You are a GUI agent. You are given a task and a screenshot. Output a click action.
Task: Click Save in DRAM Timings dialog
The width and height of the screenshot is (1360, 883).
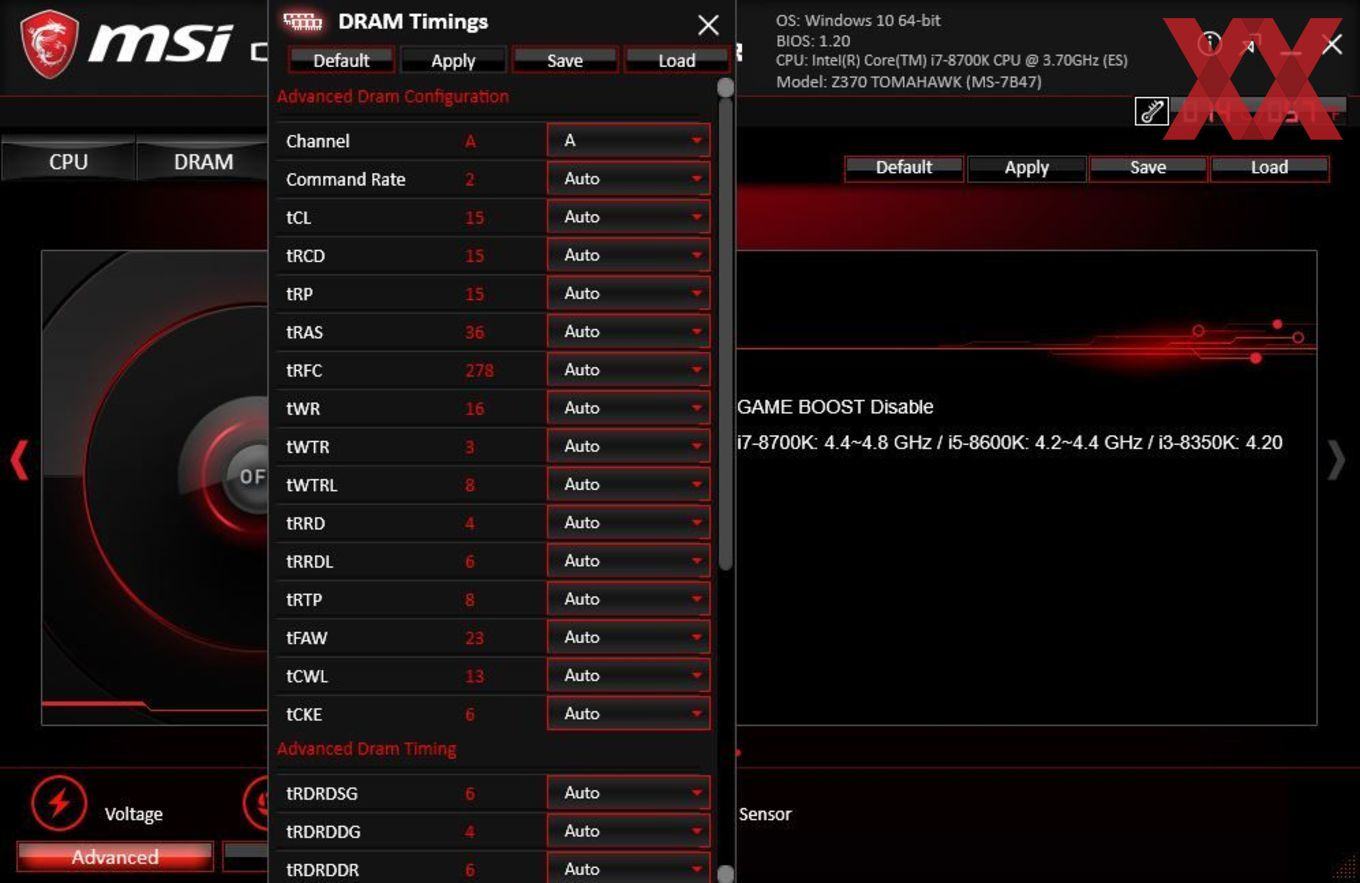pos(565,60)
